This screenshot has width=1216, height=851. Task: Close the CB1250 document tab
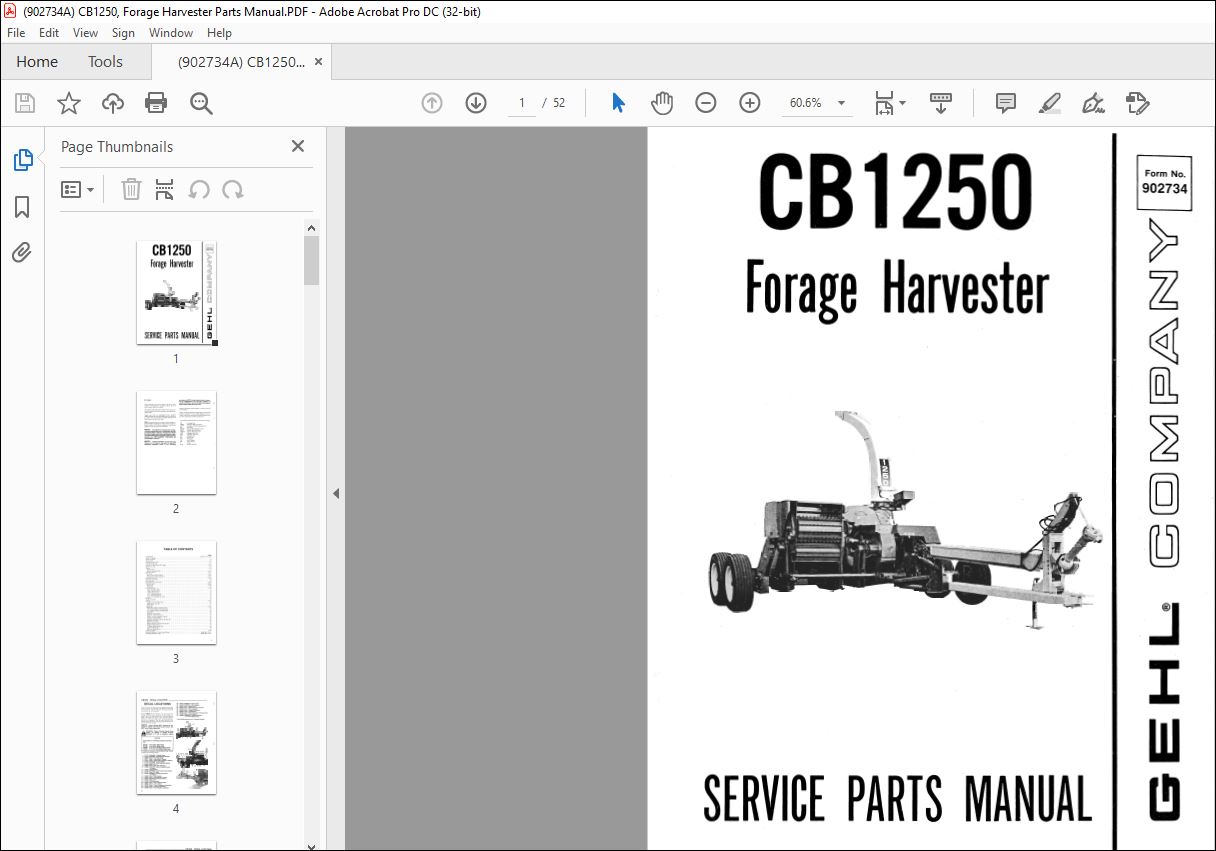click(x=319, y=62)
